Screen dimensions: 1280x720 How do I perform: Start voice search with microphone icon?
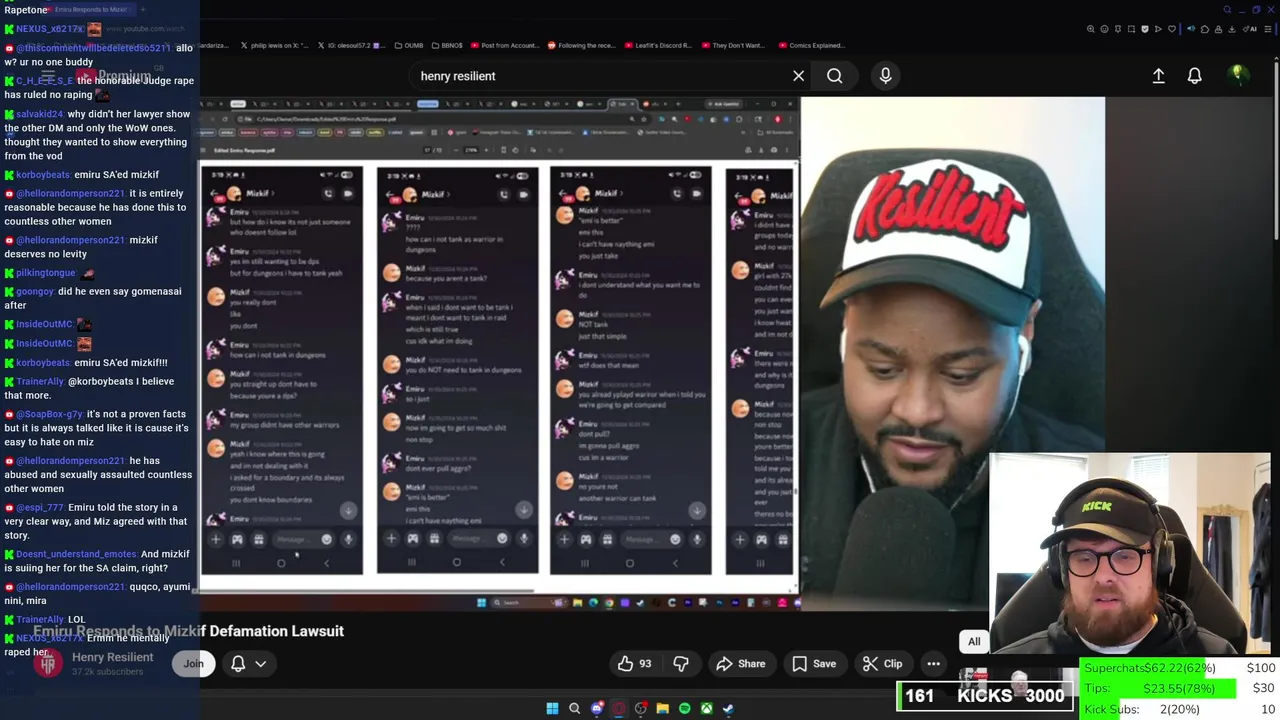885,76
